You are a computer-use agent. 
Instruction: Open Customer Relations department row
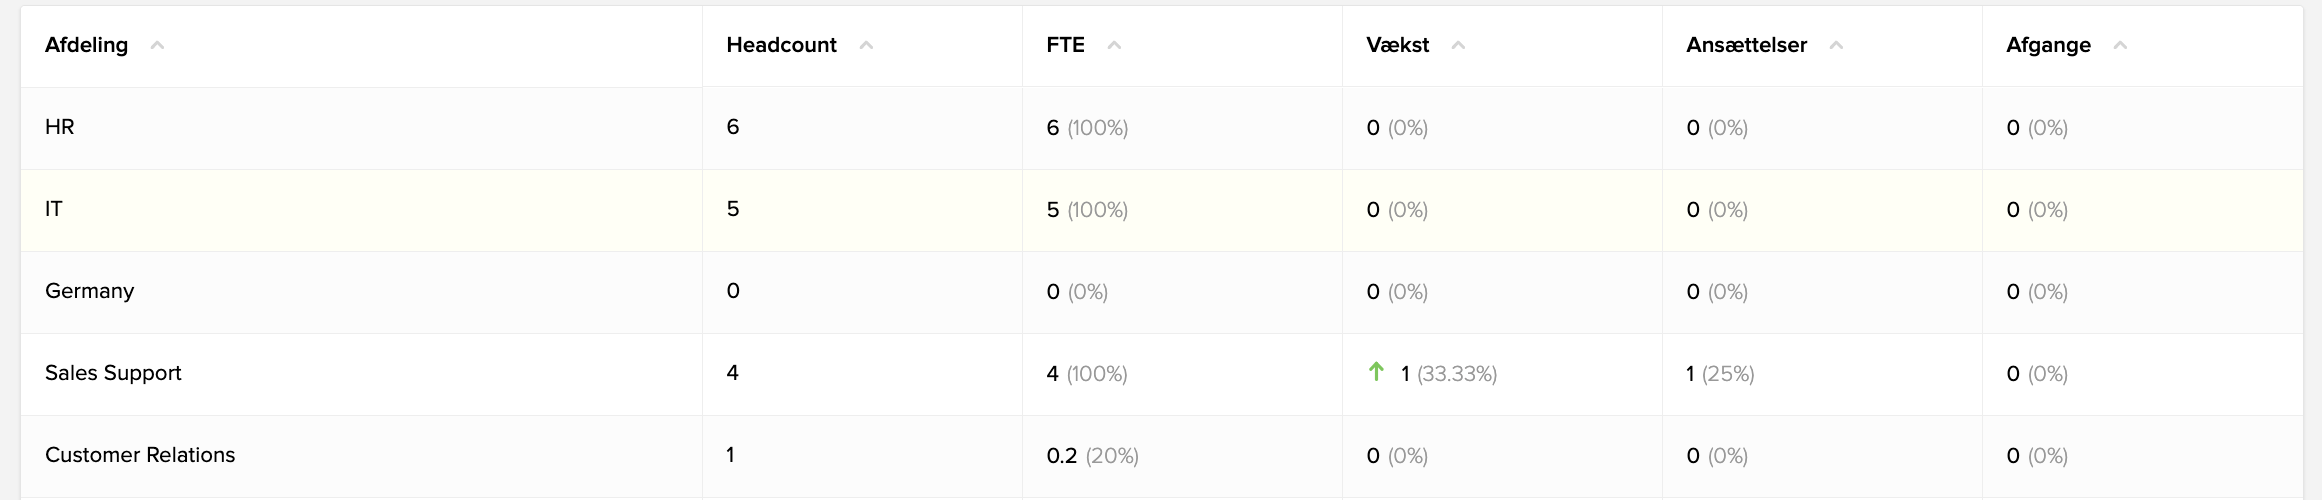[1161, 456]
